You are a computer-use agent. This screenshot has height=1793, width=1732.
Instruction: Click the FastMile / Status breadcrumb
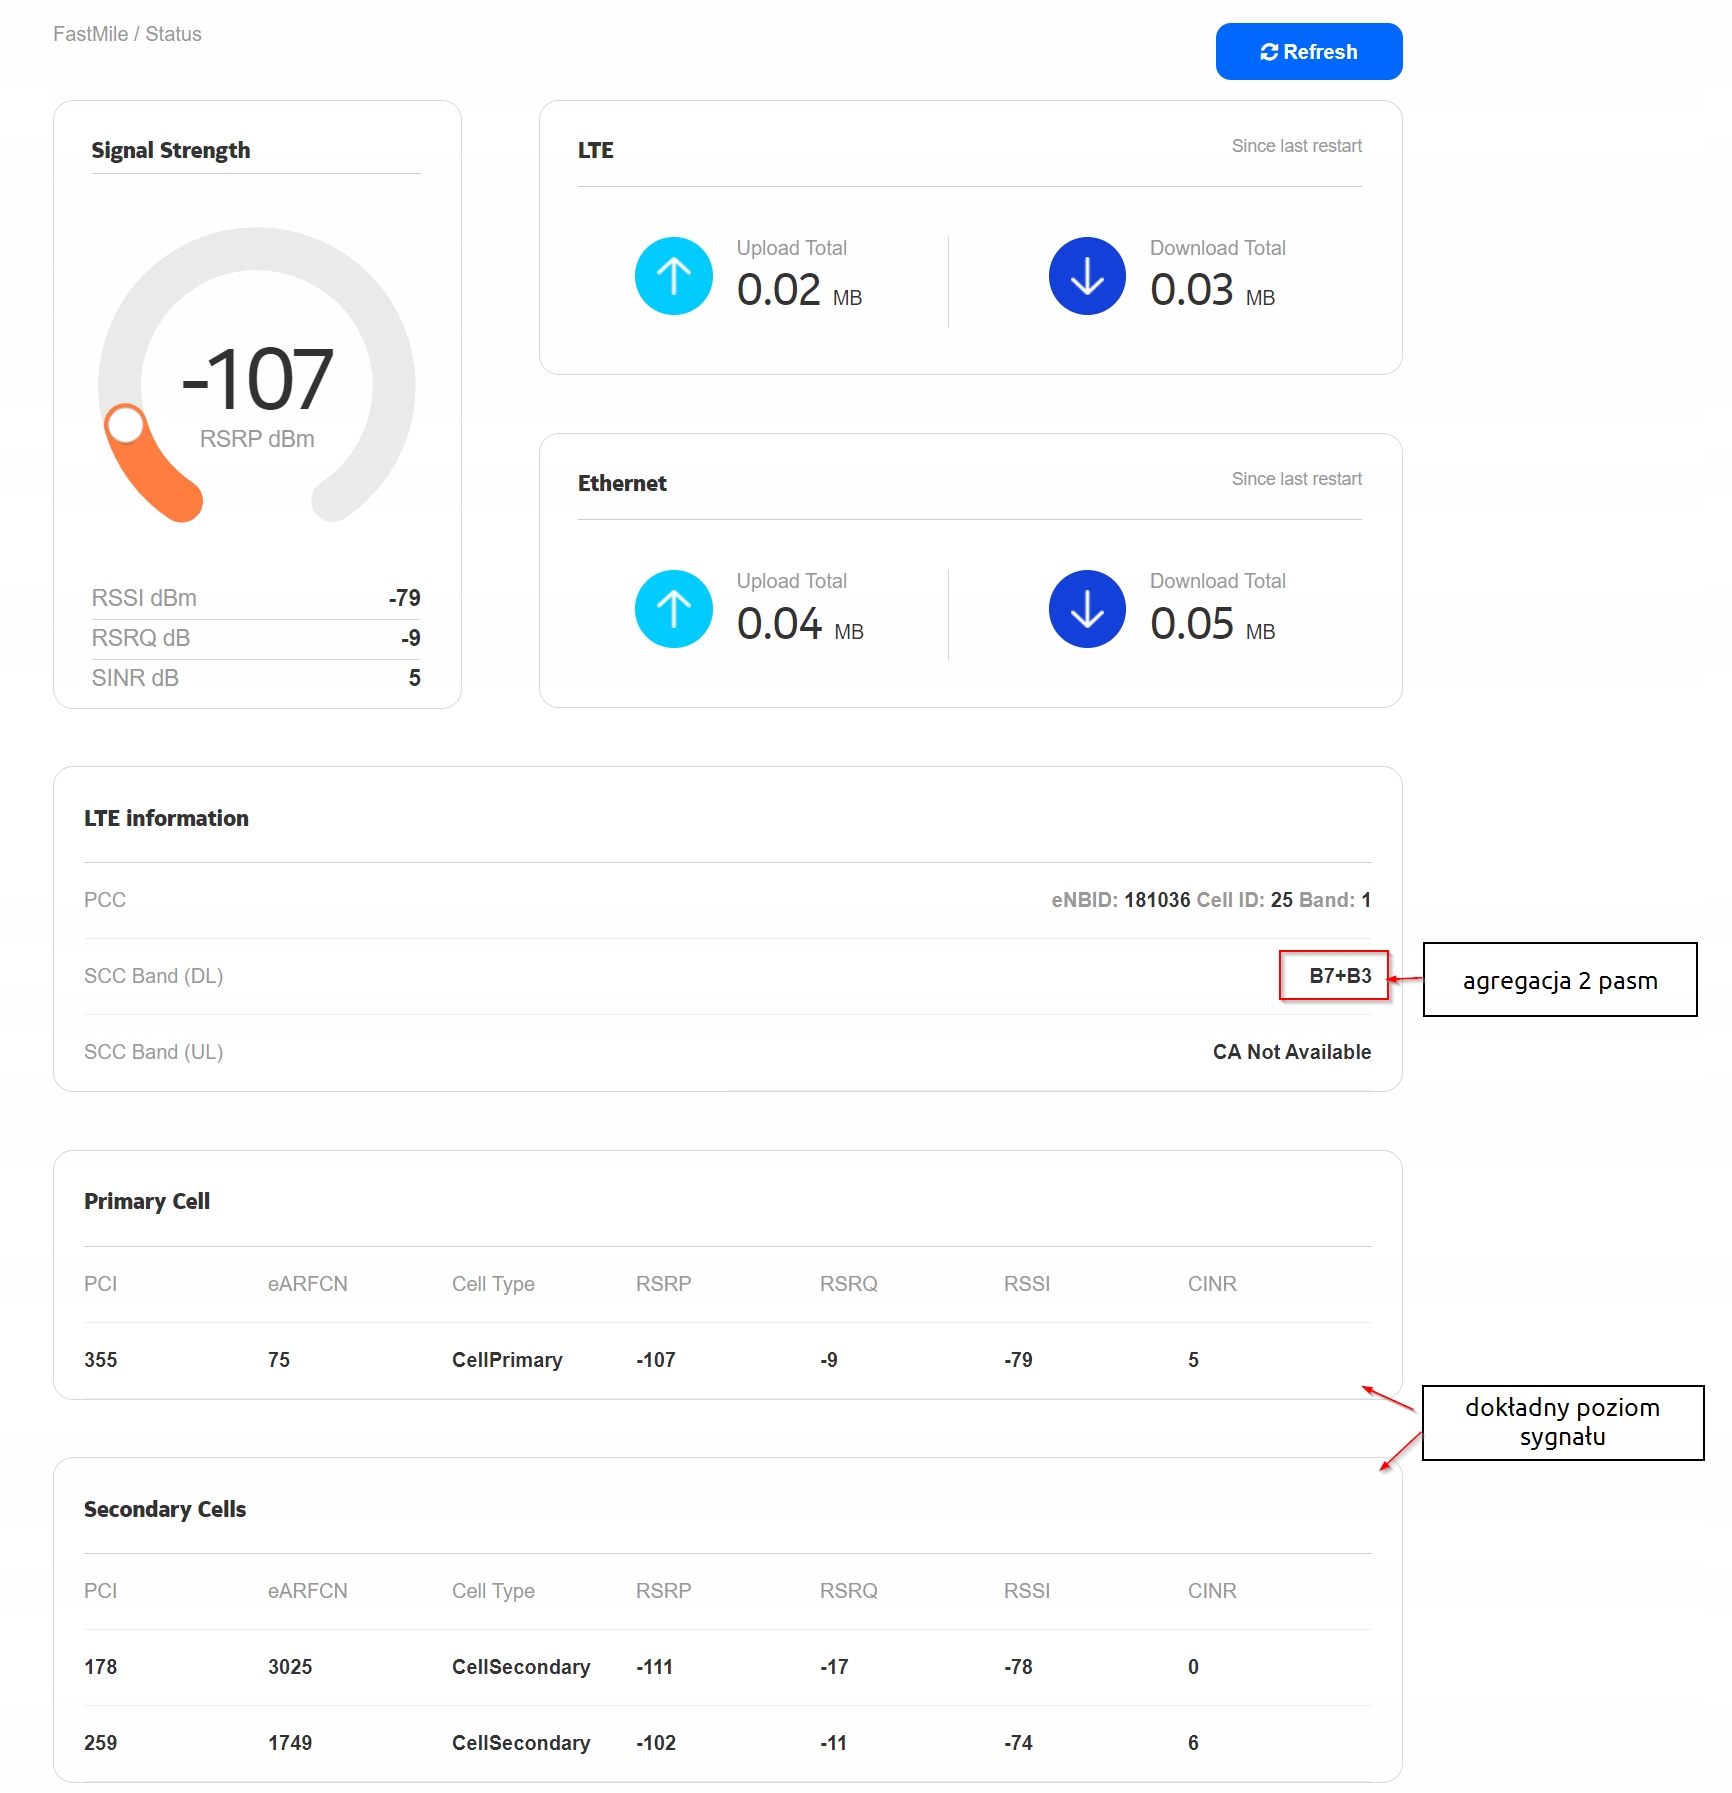(127, 34)
